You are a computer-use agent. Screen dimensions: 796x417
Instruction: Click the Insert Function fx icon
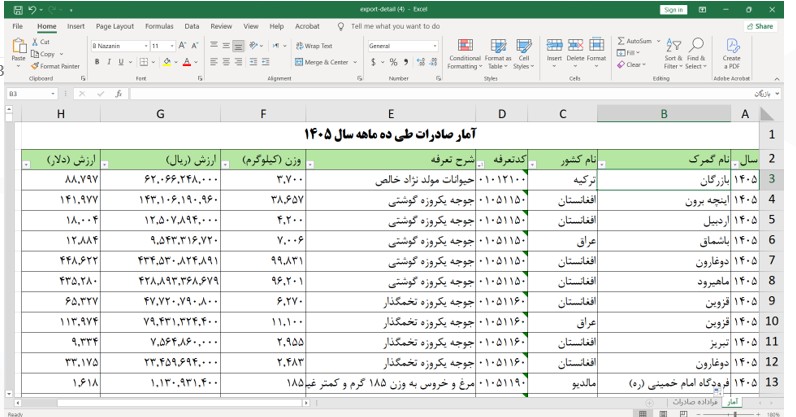[x=118, y=94]
